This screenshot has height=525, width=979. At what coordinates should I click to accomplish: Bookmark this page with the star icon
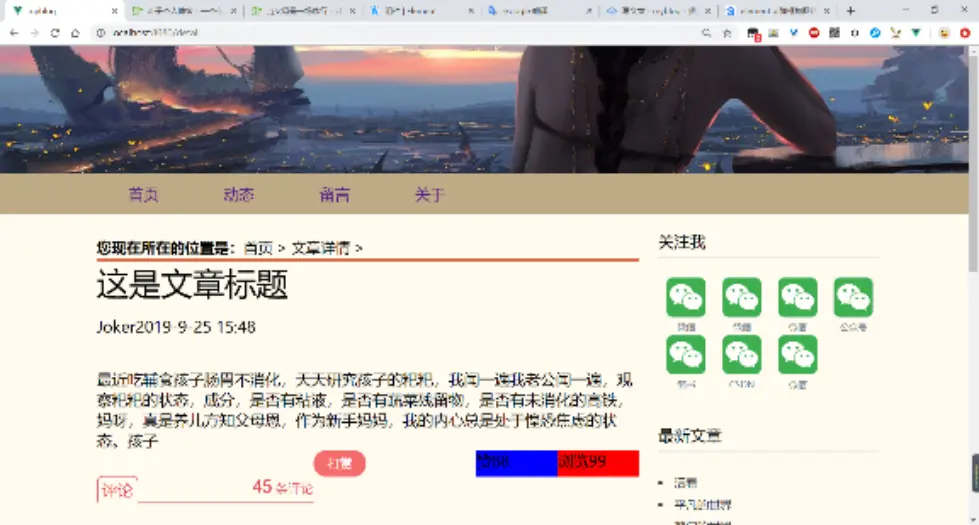[727, 33]
